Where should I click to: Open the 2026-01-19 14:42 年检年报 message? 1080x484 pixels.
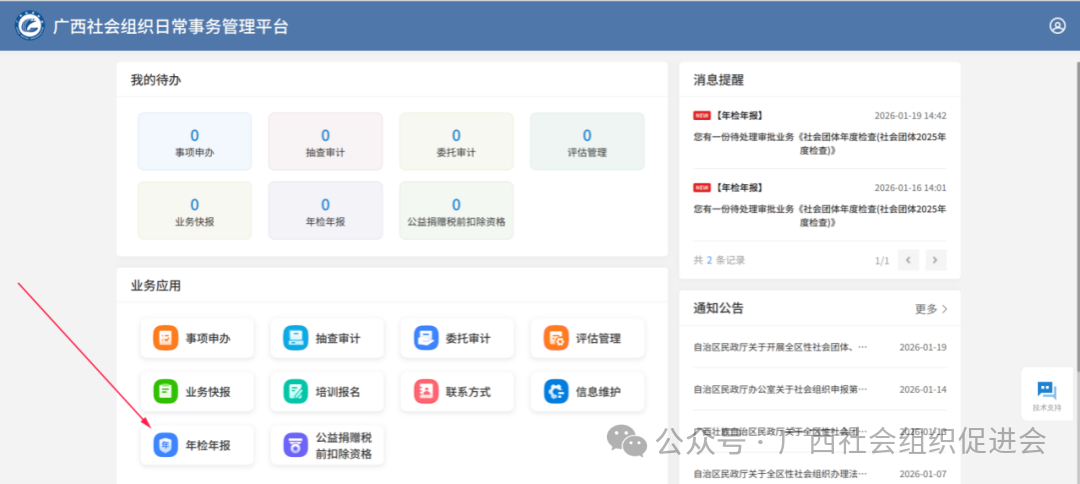[x=819, y=137]
